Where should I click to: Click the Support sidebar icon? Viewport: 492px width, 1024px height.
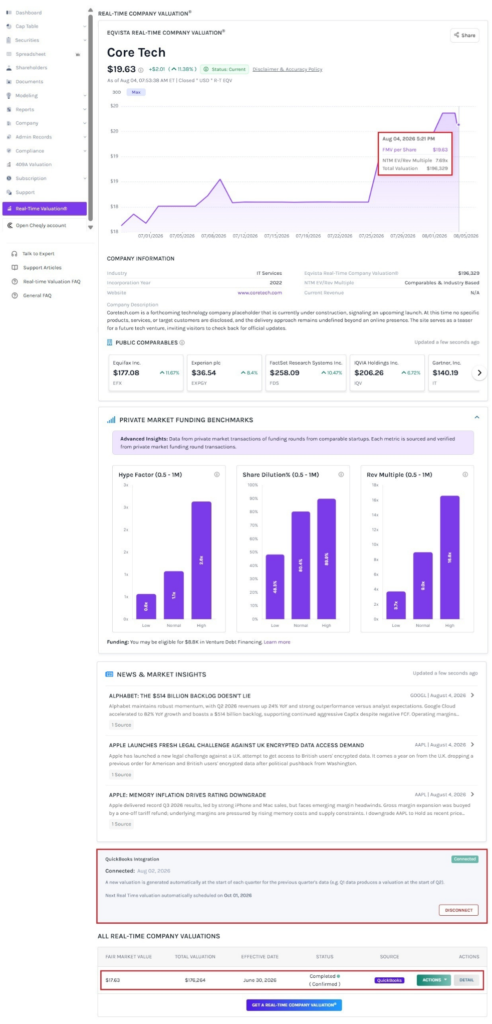coord(8,193)
